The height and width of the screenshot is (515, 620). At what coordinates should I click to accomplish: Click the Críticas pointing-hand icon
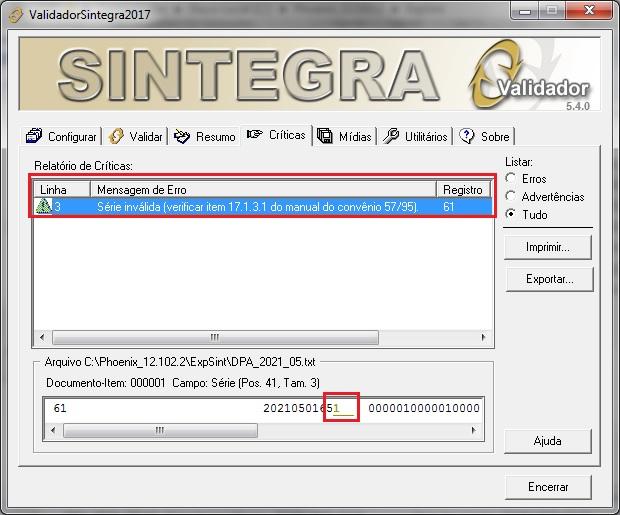[x=254, y=134]
